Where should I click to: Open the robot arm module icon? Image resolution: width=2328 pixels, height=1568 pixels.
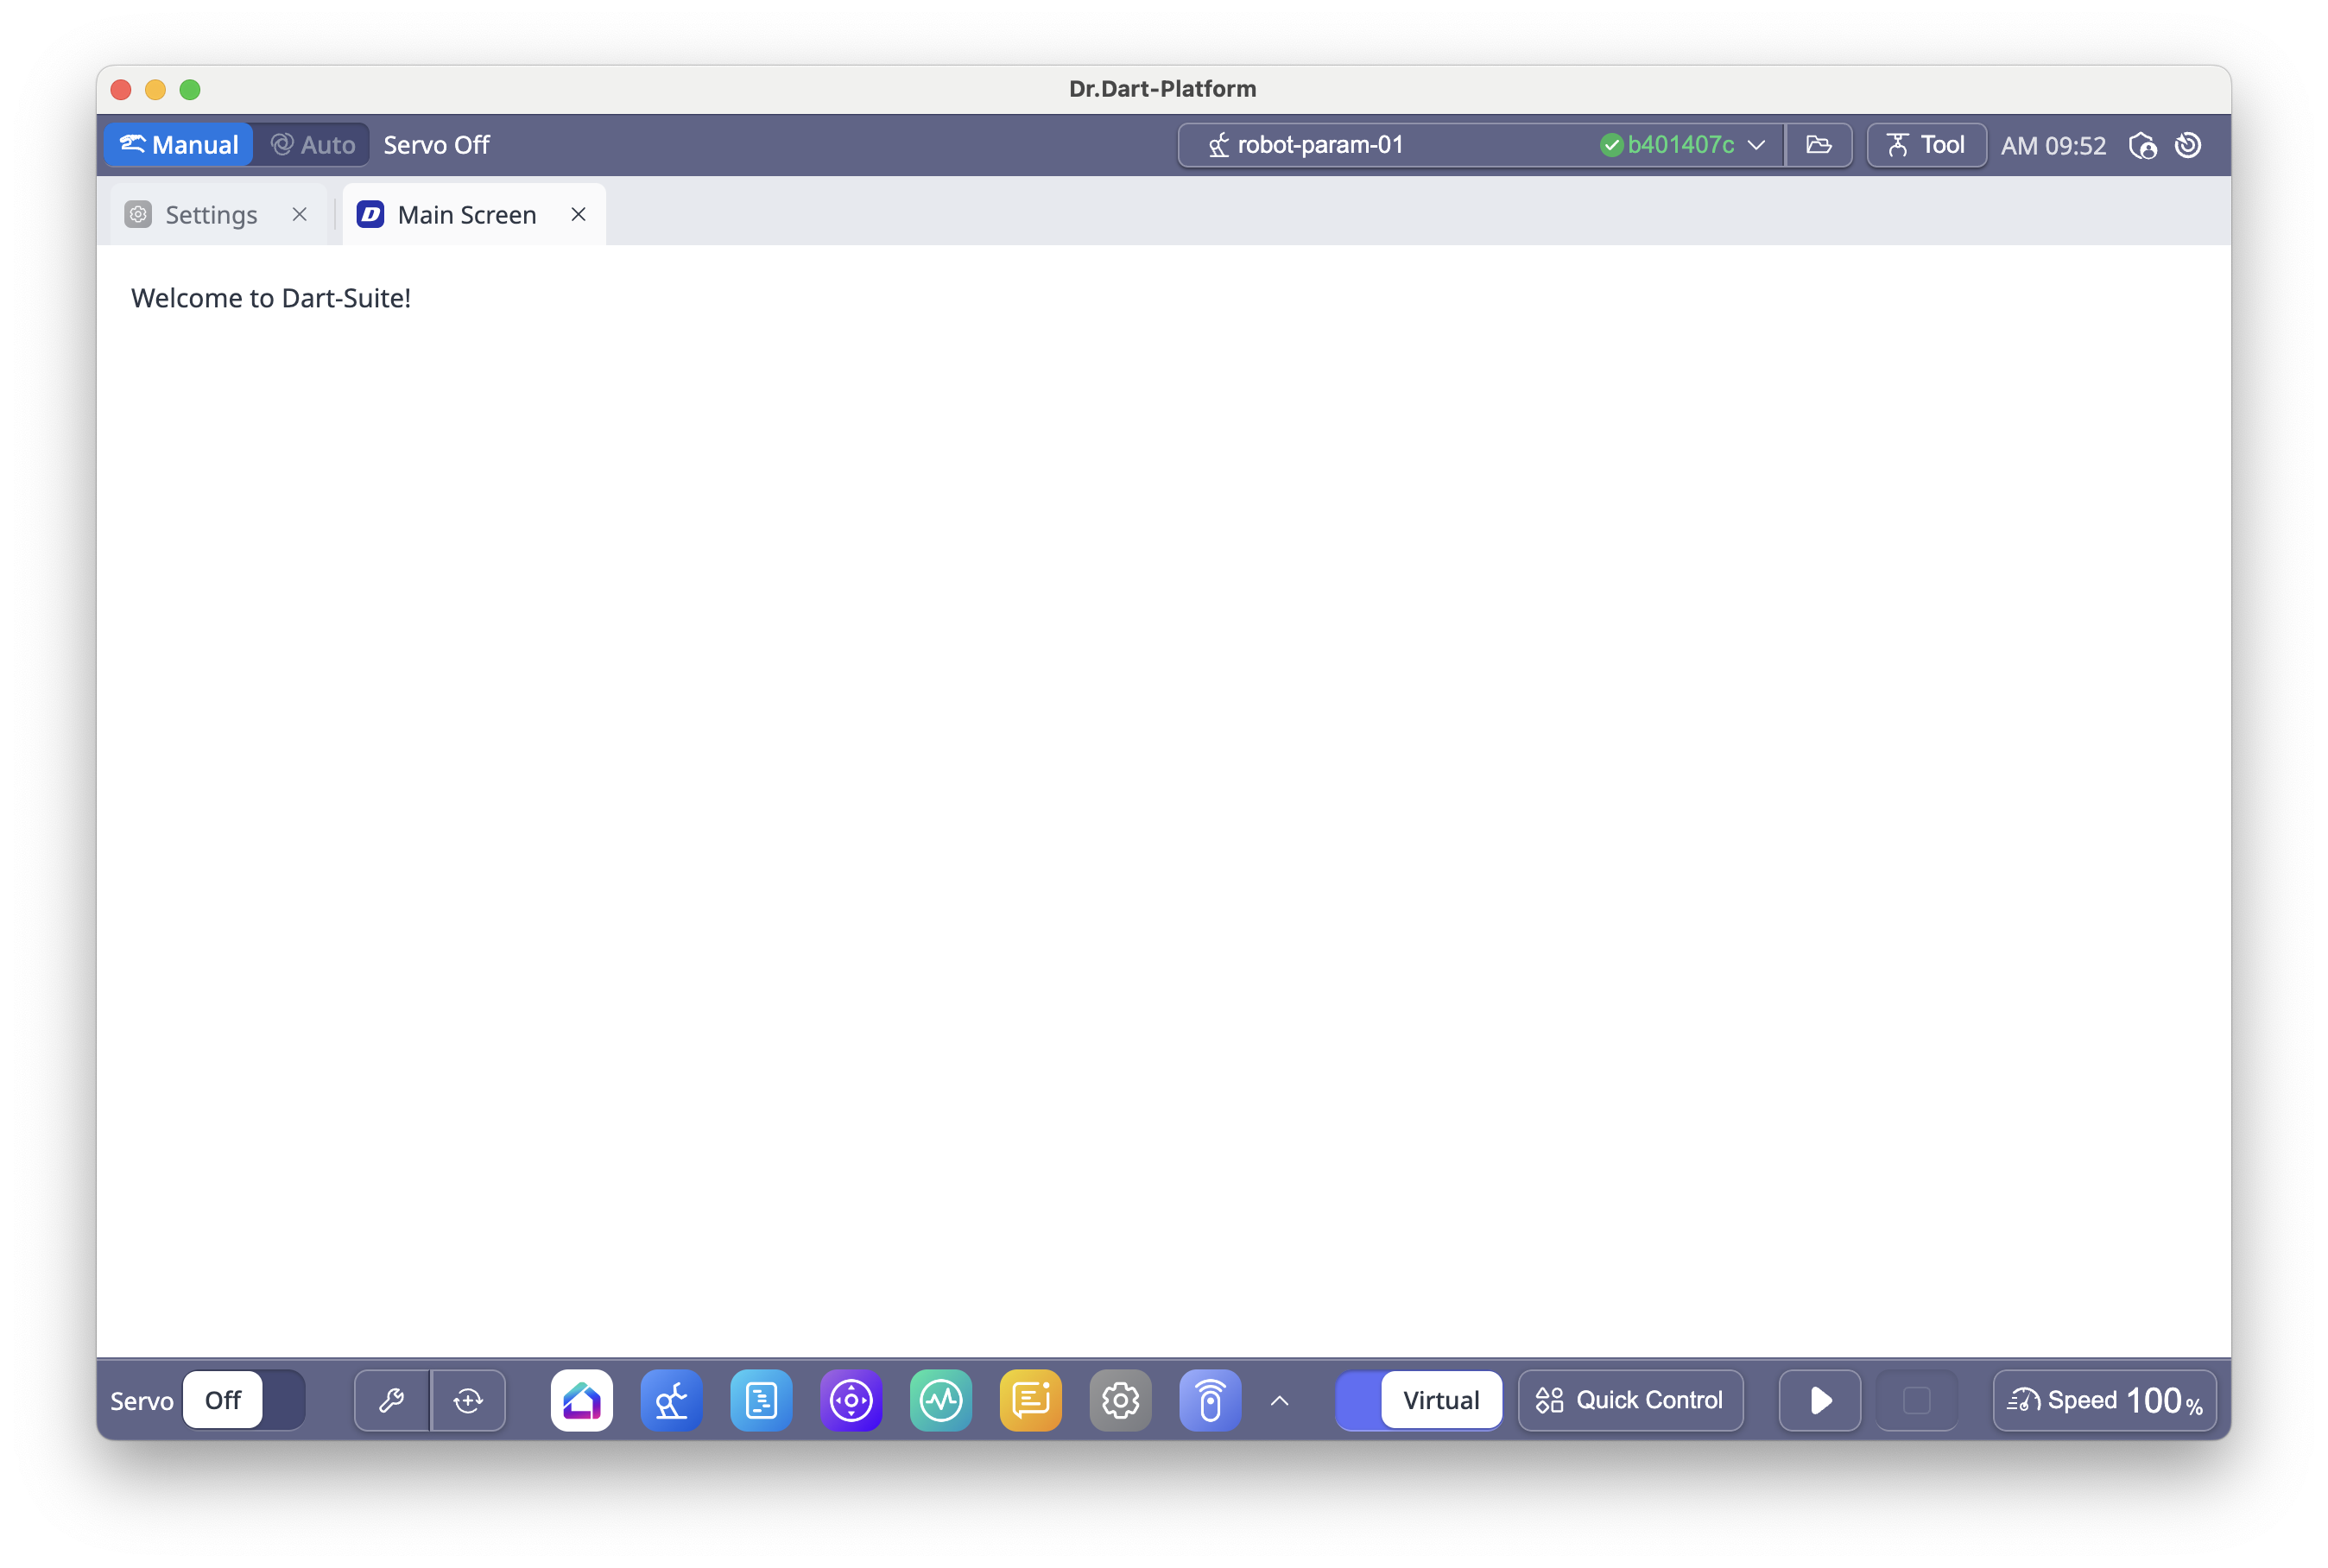pos(671,1400)
